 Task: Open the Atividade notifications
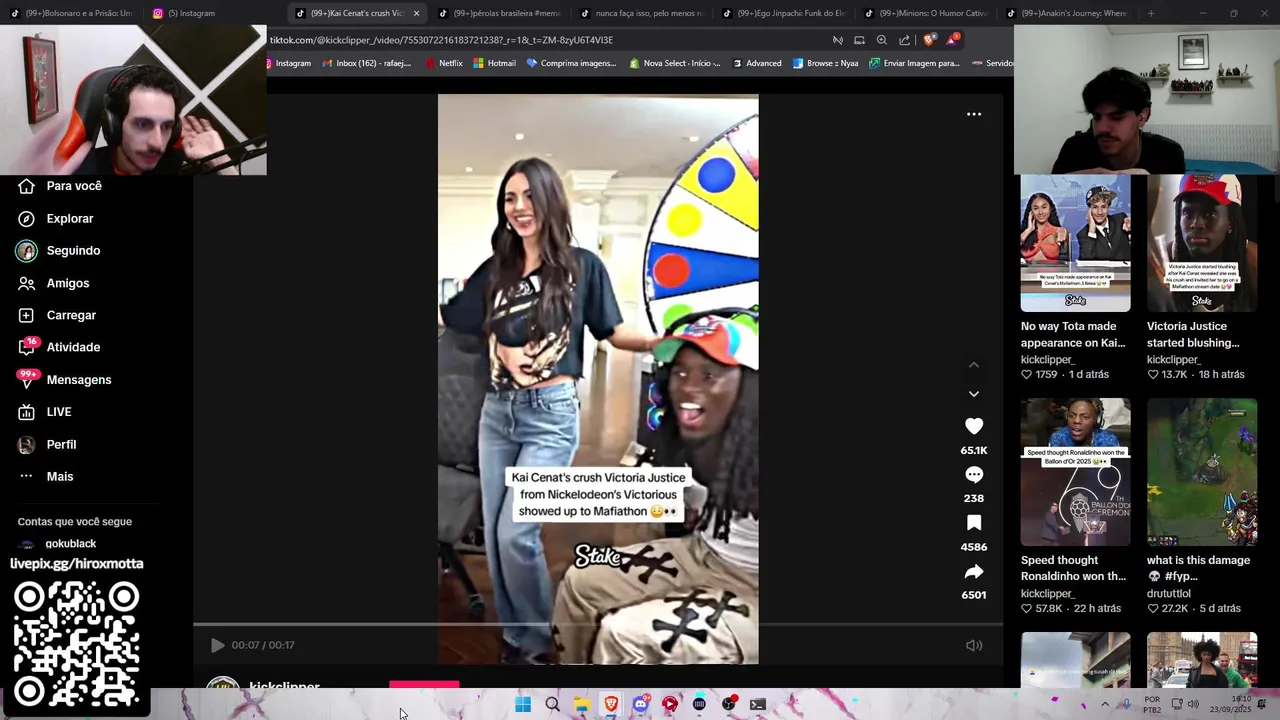click(59, 347)
